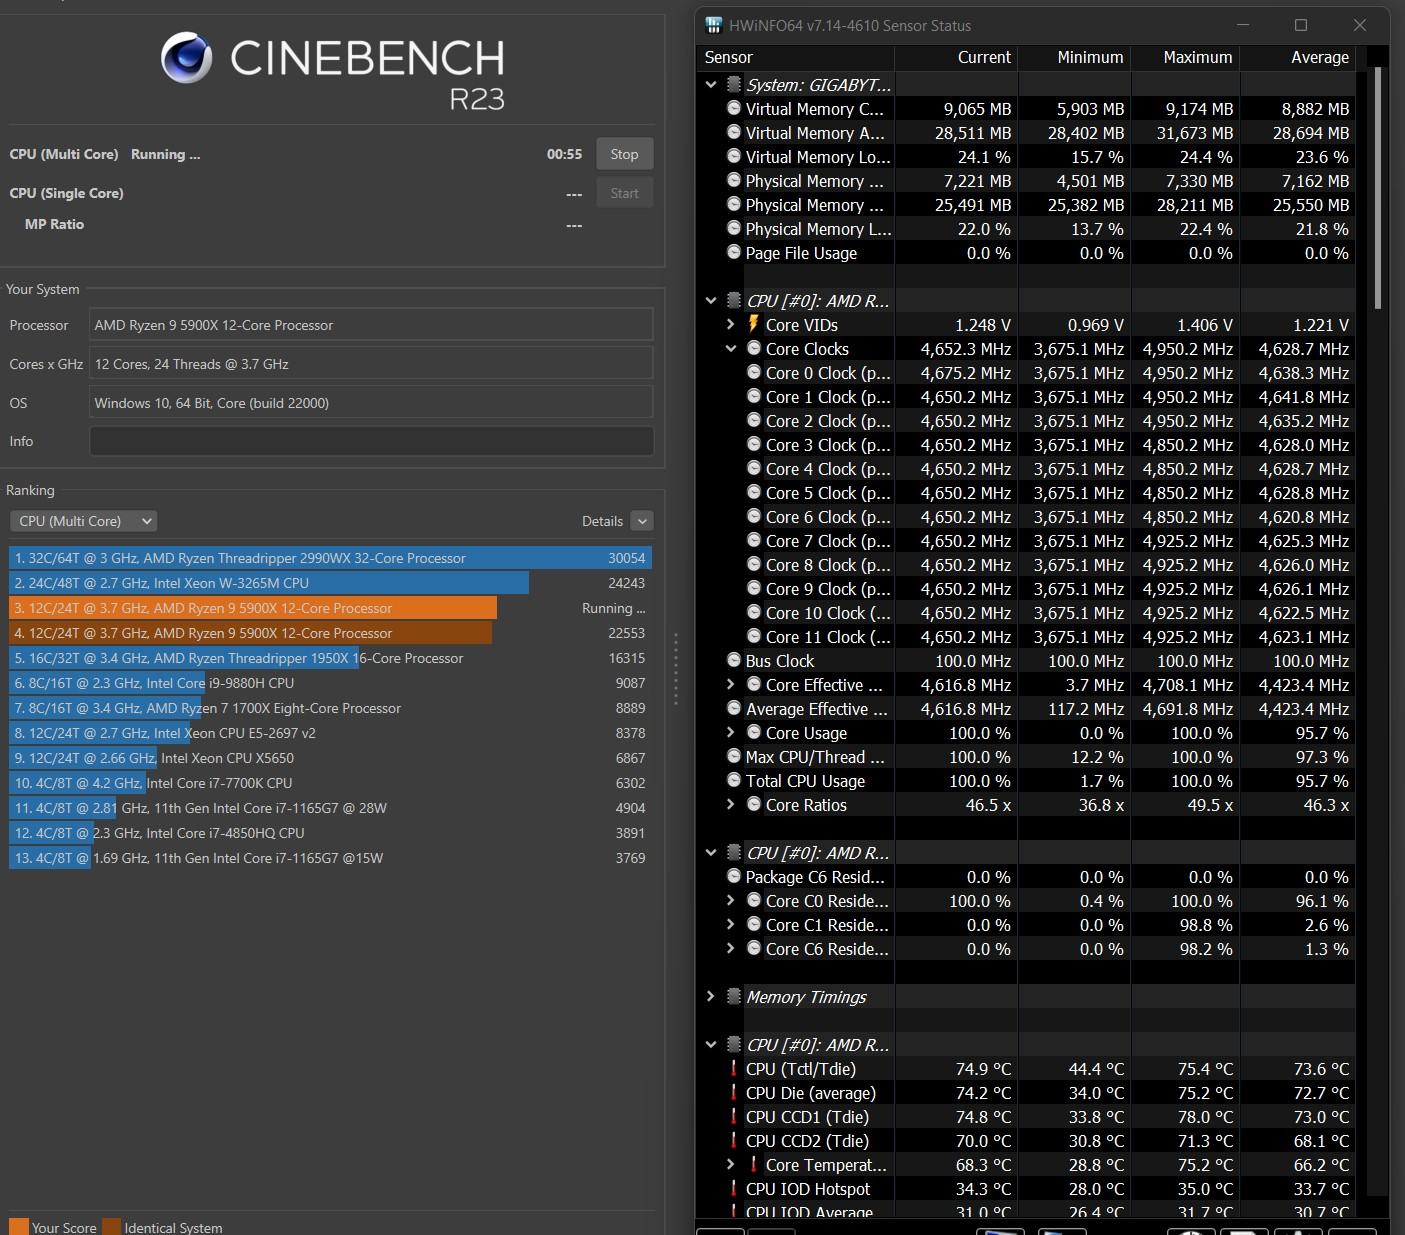The width and height of the screenshot is (1405, 1235).
Task: Click the Core VIDs lightning bolt icon
Action: pos(753,324)
